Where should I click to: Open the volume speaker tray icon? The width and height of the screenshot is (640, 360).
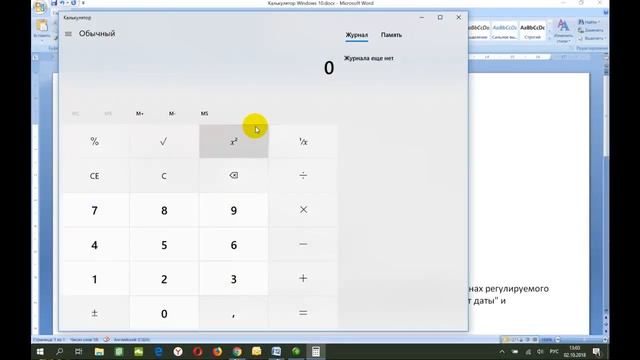(540, 351)
